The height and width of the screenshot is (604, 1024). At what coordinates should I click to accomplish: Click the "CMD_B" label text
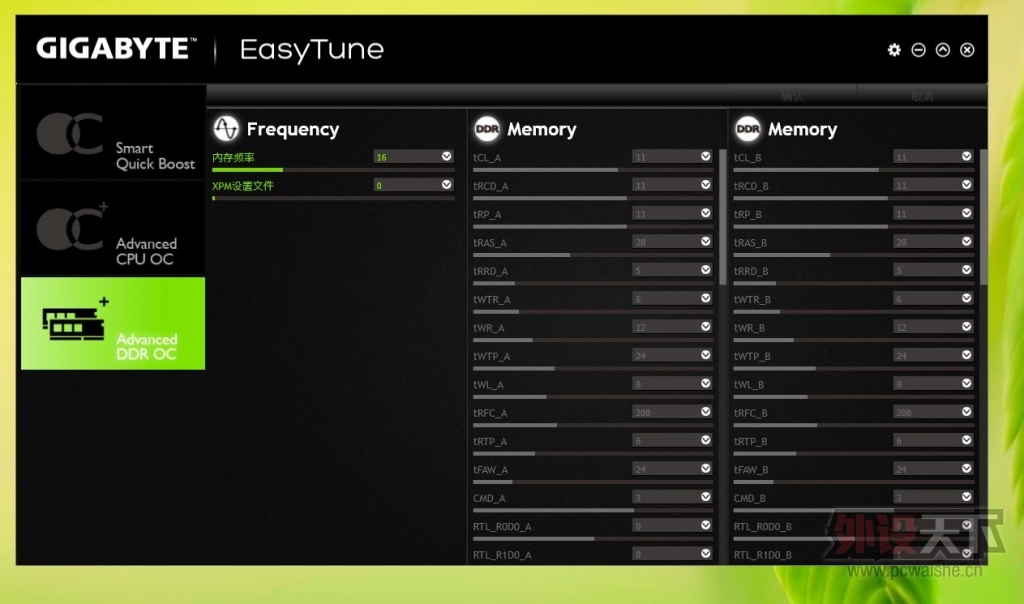point(750,498)
